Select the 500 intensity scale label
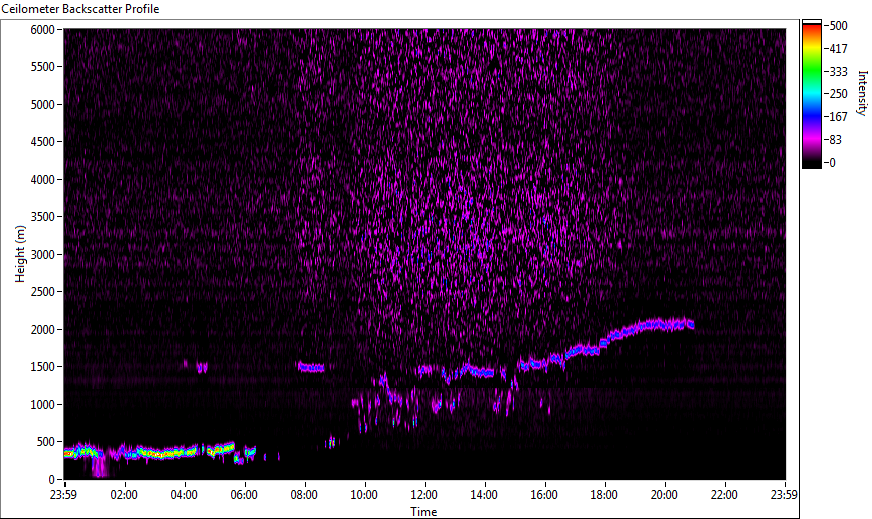872x519 pixels. click(x=838, y=26)
